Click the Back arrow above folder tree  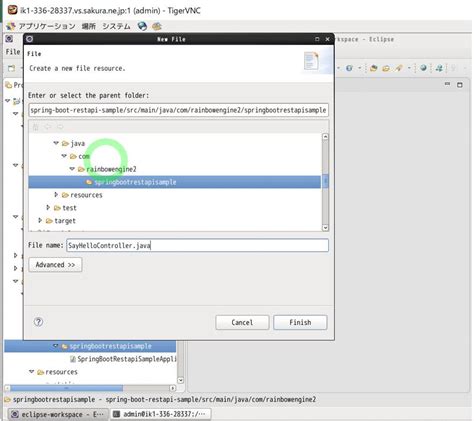[48, 127]
